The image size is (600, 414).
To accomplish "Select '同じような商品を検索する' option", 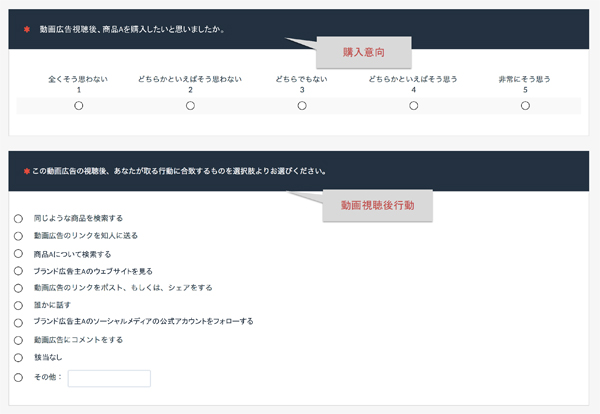I will [x=18, y=218].
